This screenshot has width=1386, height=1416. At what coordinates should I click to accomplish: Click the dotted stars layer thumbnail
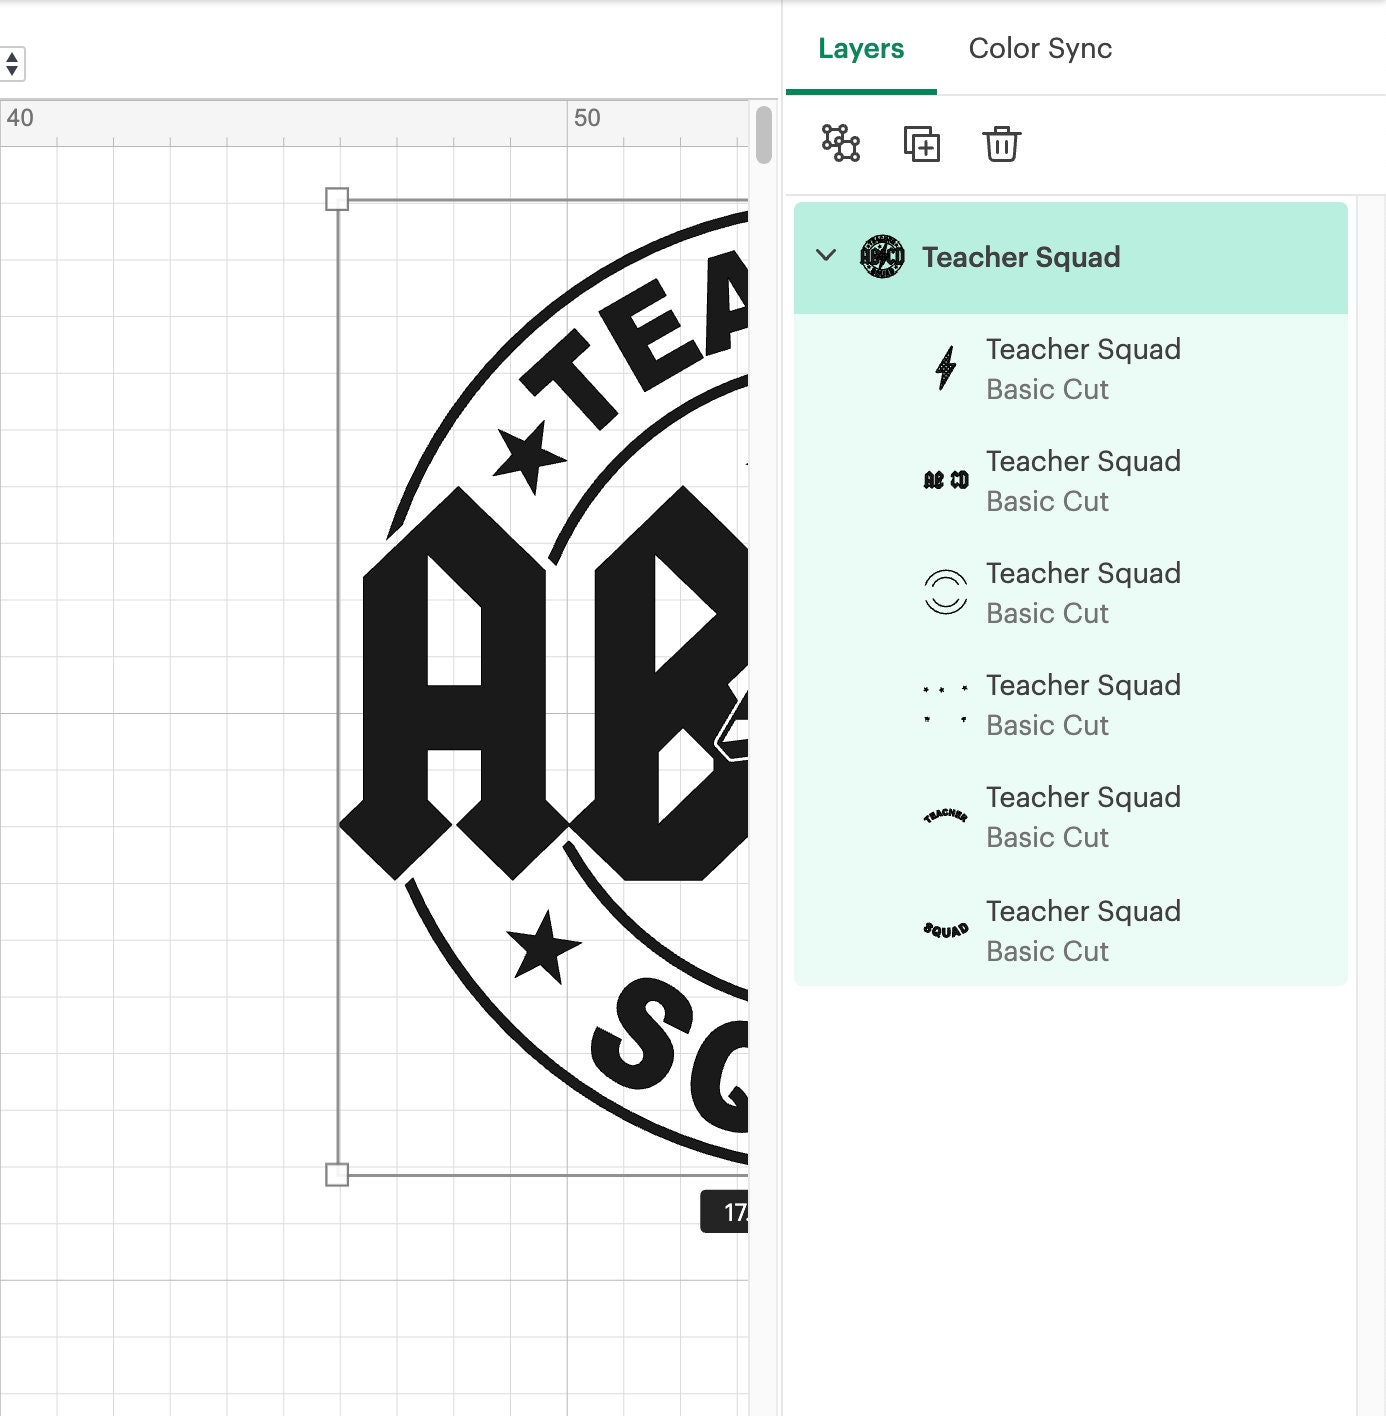[x=945, y=703]
